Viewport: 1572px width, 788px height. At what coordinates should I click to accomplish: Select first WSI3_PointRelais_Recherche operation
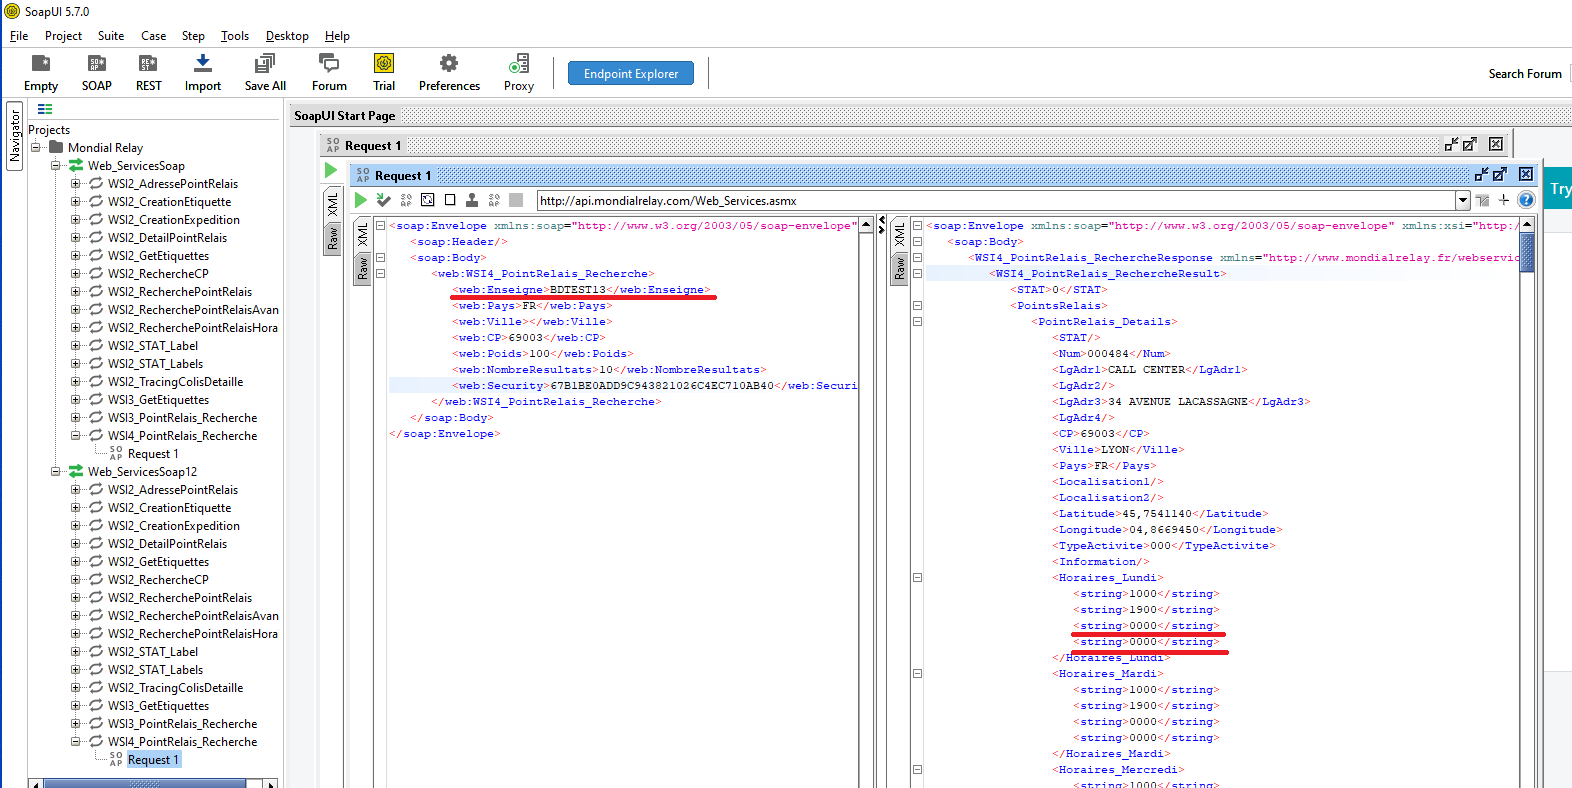tap(182, 417)
